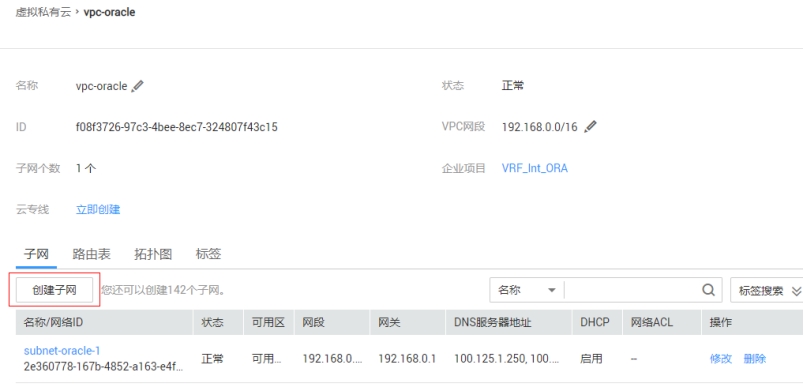The image size is (804, 392).
Task: Click the vpc-oracle breadcrumb title
Action: tap(109, 12)
